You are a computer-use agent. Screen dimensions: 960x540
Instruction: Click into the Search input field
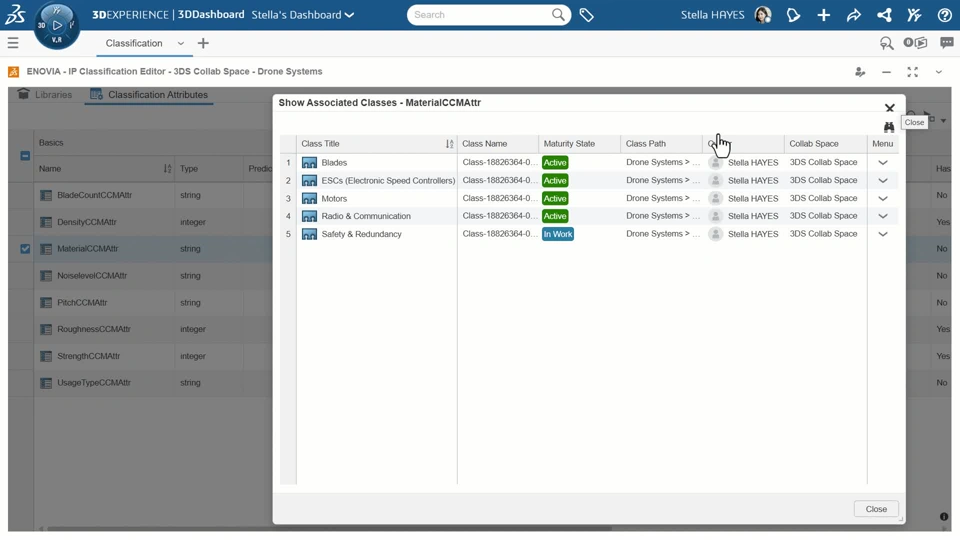479,15
